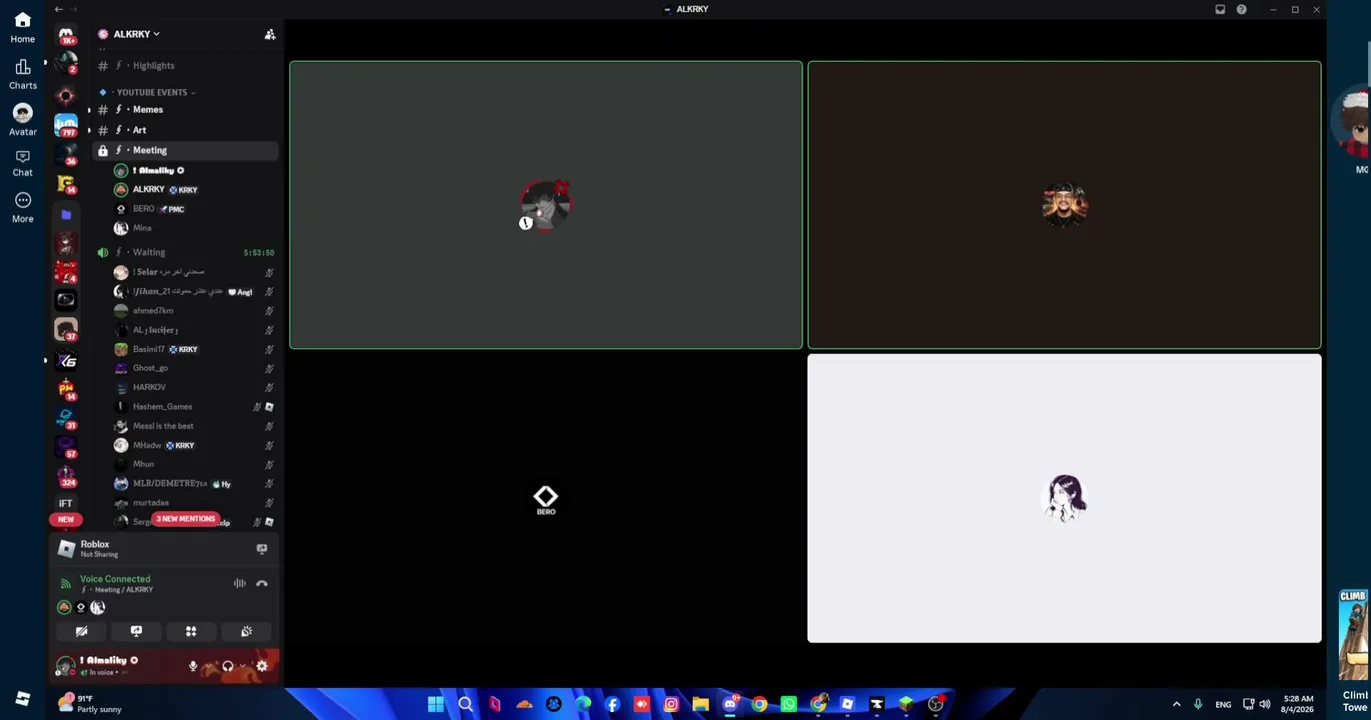Open the weather widget in taskbar
The image size is (1371, 720).
[92, 704]
